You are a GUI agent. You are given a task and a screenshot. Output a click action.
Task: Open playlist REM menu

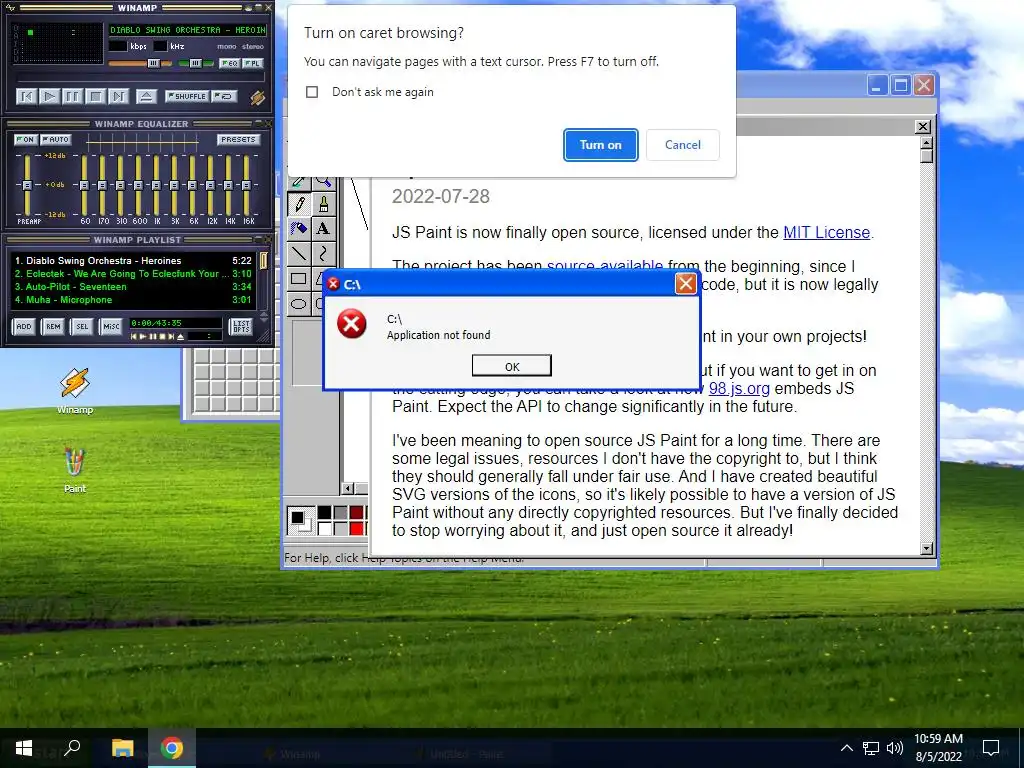click(x=53, y=326)
